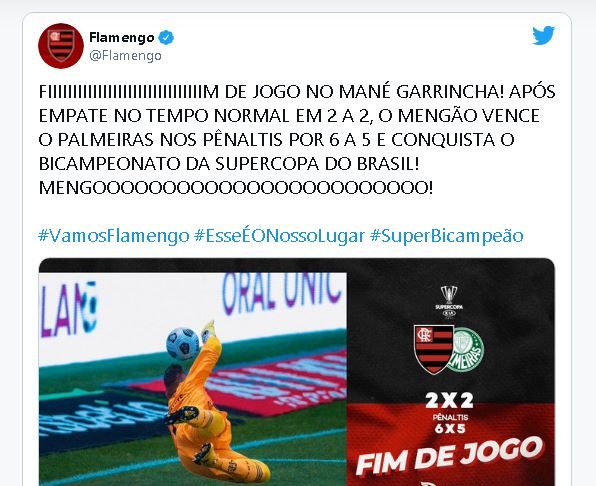Viewport: 596px width, 486px height.
Task: Click the BICAMPEONATO DA SUPERCOPA text line
Action: [229, 164]
